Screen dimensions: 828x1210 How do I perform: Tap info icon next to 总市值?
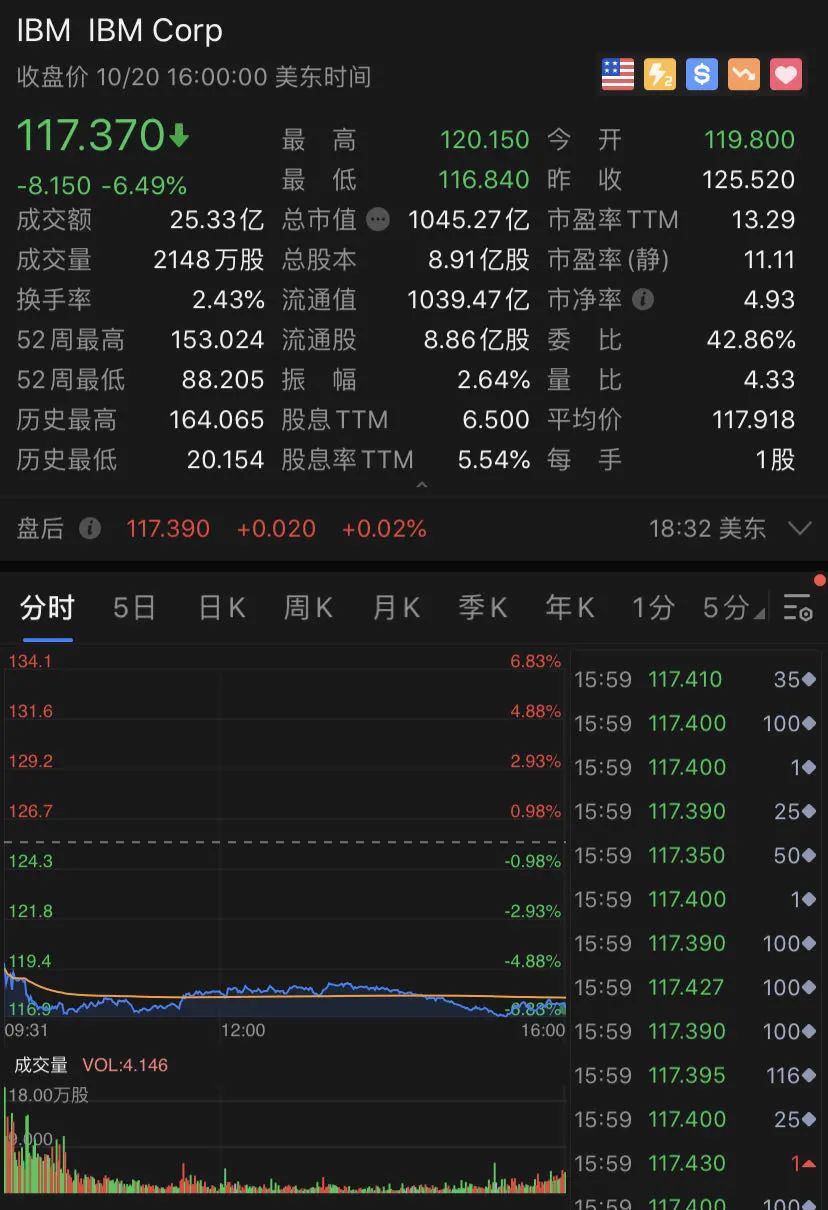378,219
